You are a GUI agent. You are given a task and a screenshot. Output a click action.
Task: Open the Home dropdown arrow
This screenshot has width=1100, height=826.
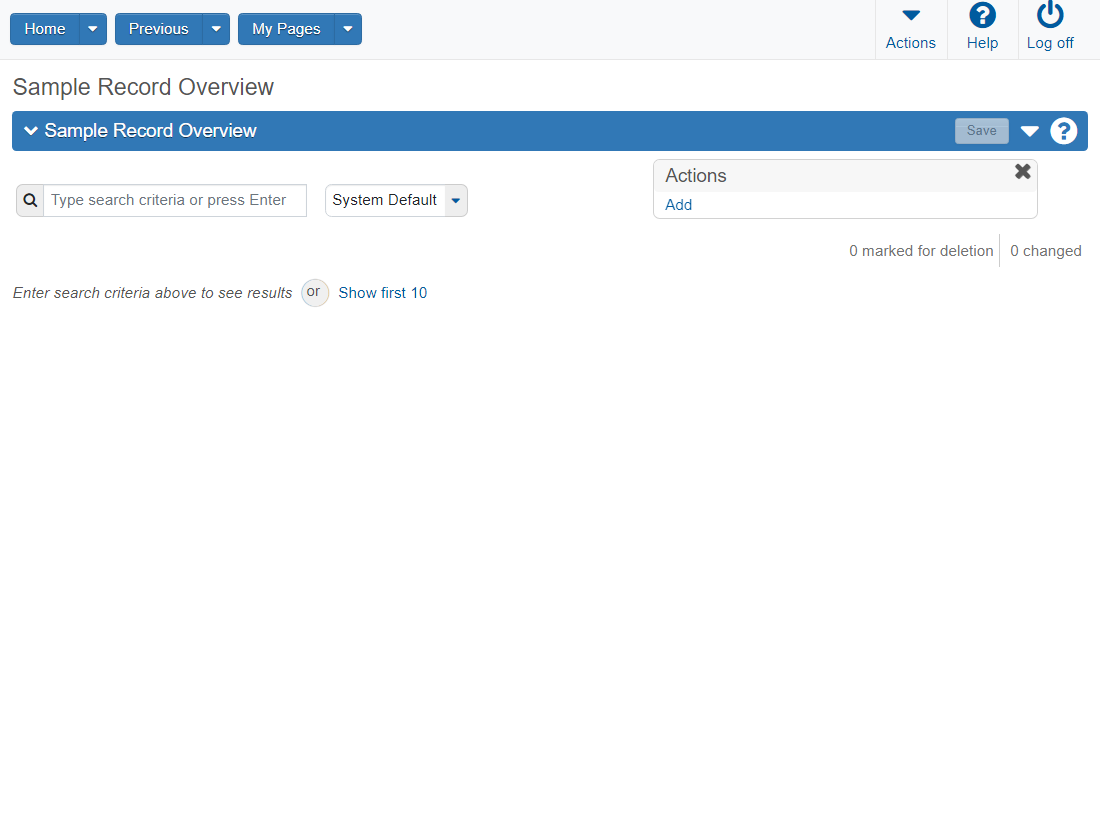pyautogui.click(x=93, y=29)
